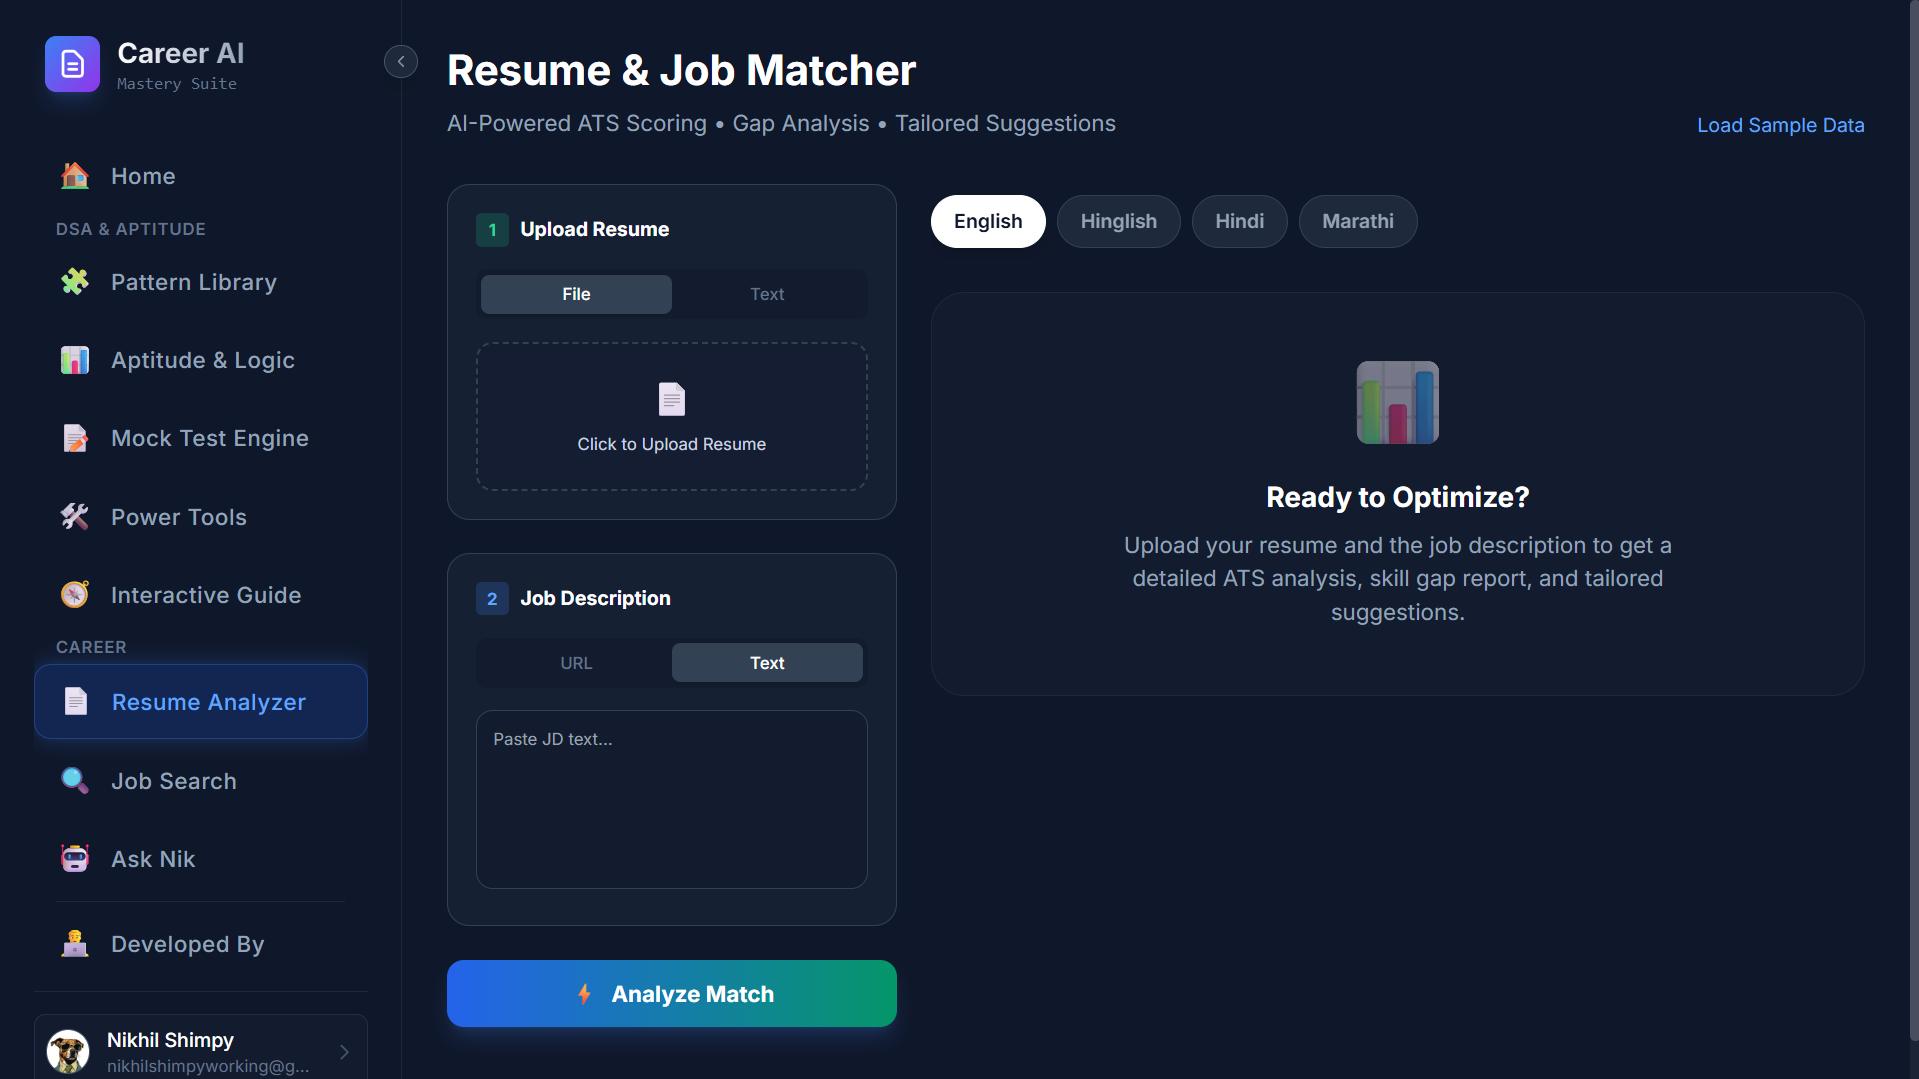This screenshot has height=1079, width=1919.
Task: Open Pattern Library via puzzle icon
Action: pos(74,281)
